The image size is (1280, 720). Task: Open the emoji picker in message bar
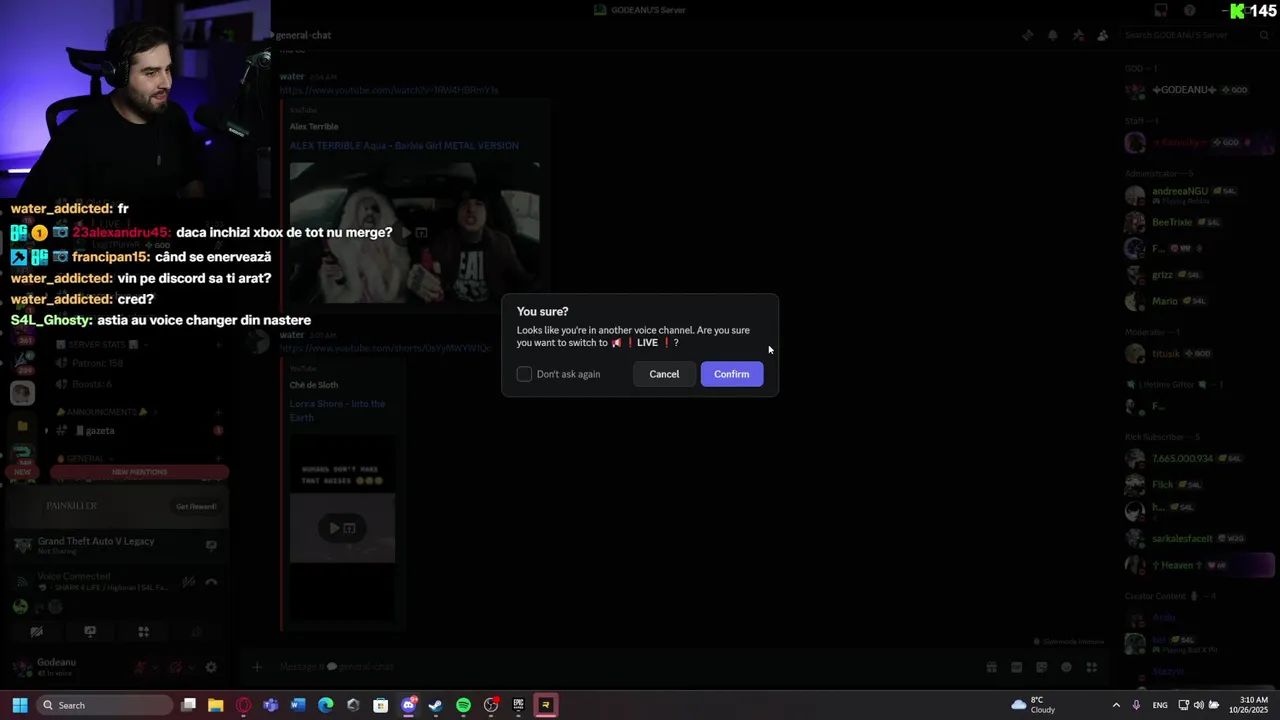pyautogui.click(x=1067, y=667)
